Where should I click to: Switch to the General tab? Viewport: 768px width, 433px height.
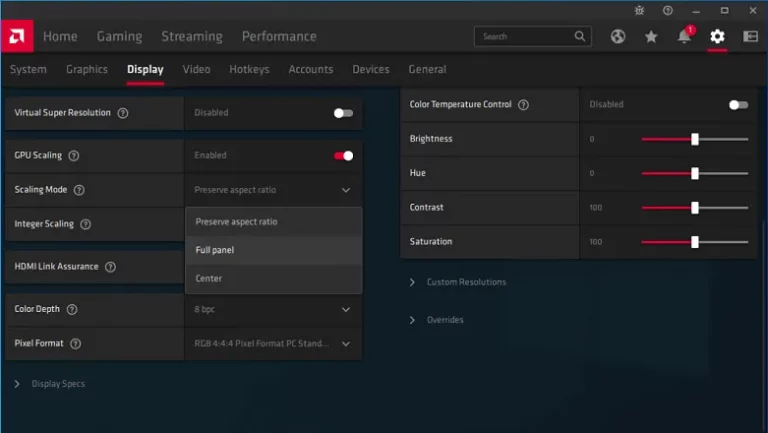[427, 70]
